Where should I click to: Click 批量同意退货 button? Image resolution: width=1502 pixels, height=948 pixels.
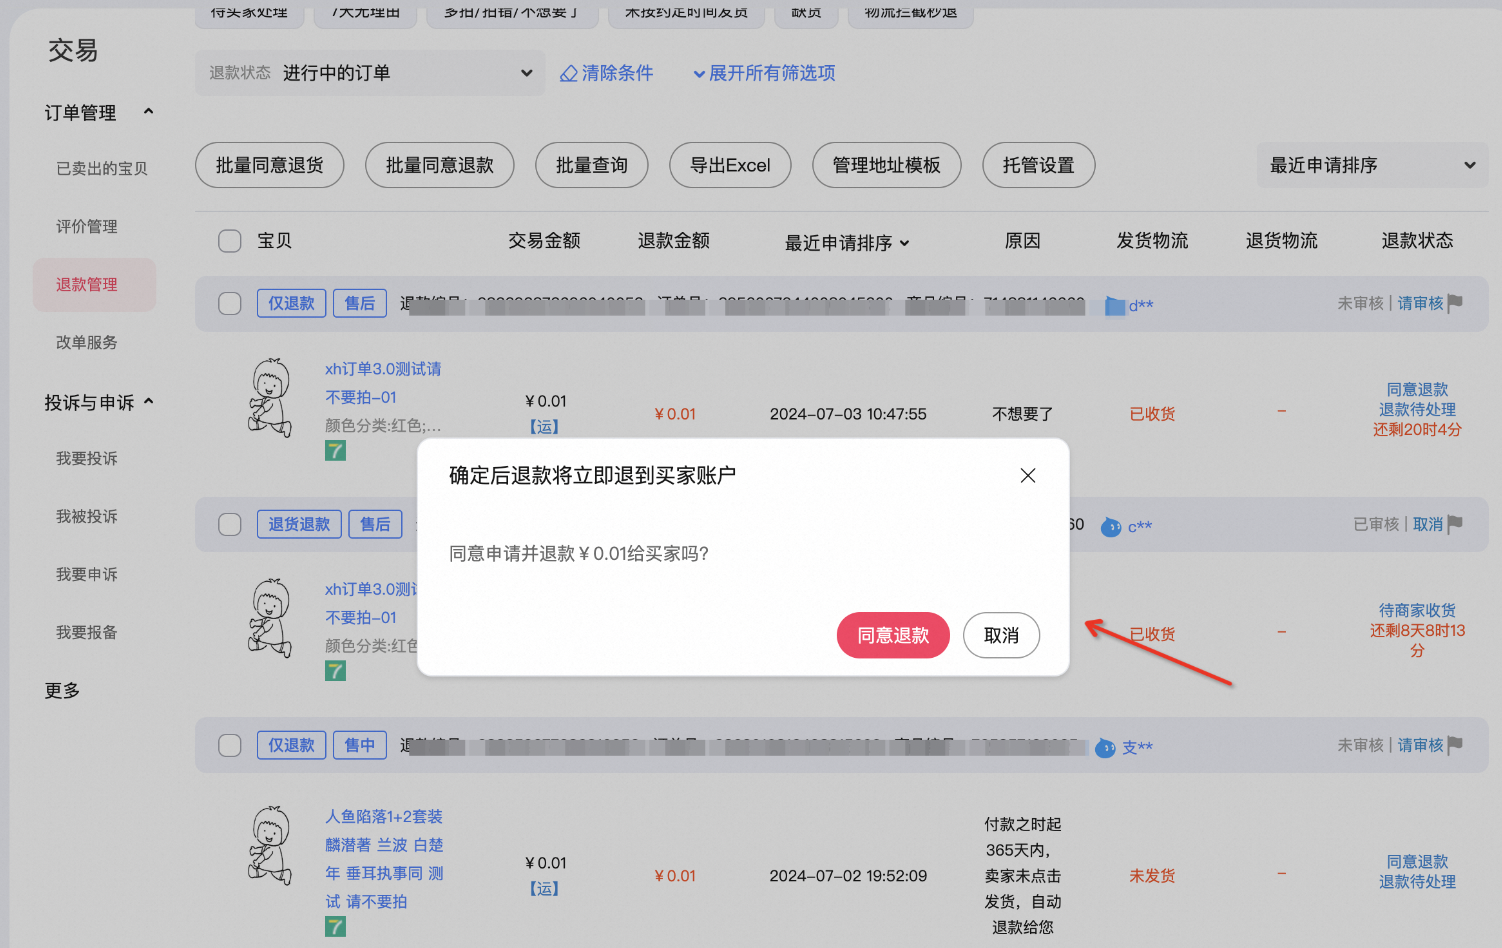pyautogui.click(x=269, y=165)
